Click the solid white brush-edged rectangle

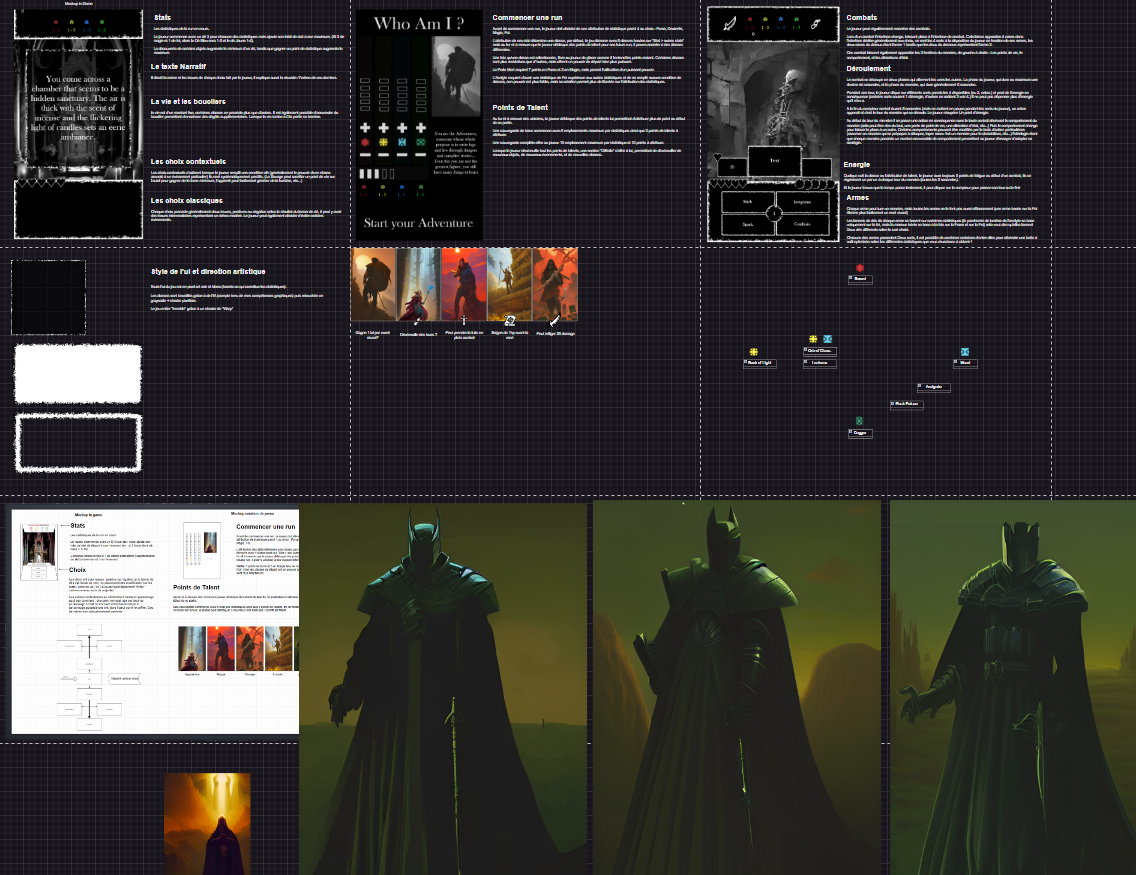tap(79, 373)
